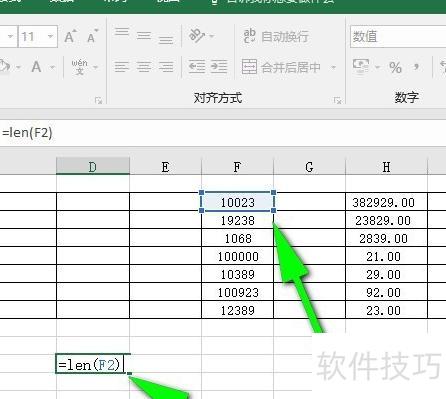Select column F header
The image size is (446, 399).
(x=237, y=166)
